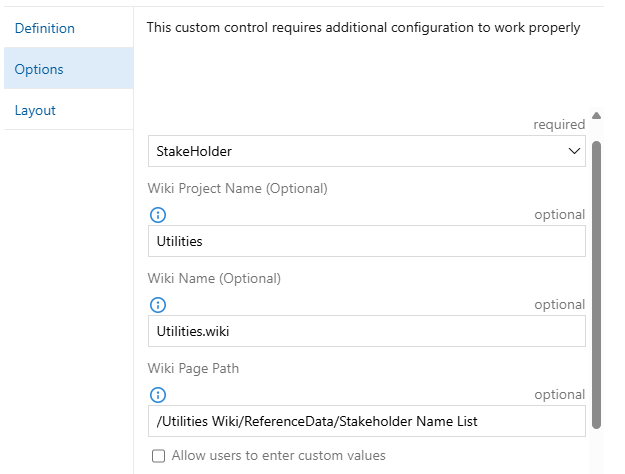This screenshot has height=474, width=625.
Task: Click the scroll up arrow
Action: click(597, 116)
